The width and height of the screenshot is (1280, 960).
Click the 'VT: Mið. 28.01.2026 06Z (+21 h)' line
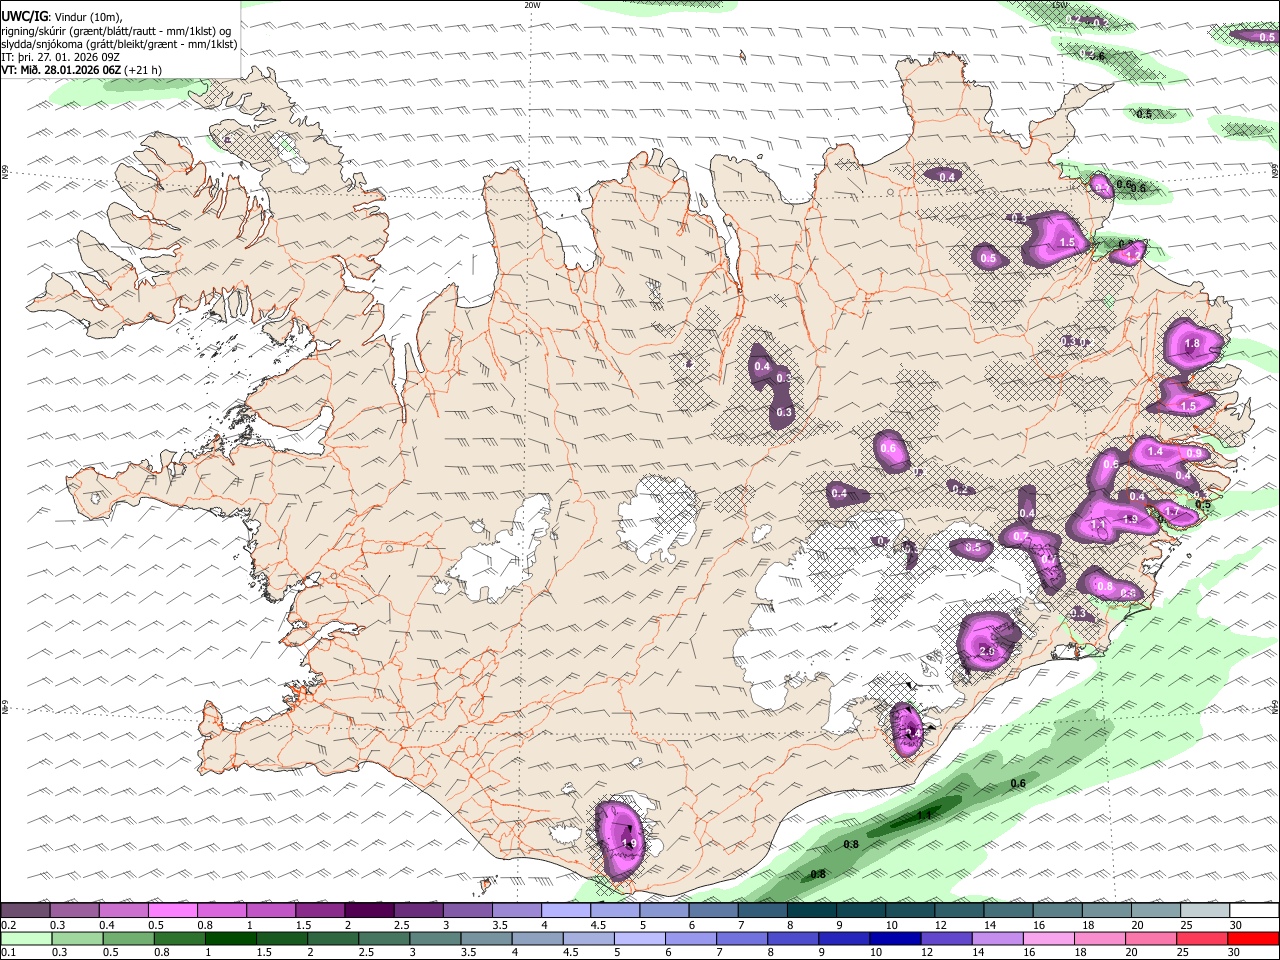(82, 70)
